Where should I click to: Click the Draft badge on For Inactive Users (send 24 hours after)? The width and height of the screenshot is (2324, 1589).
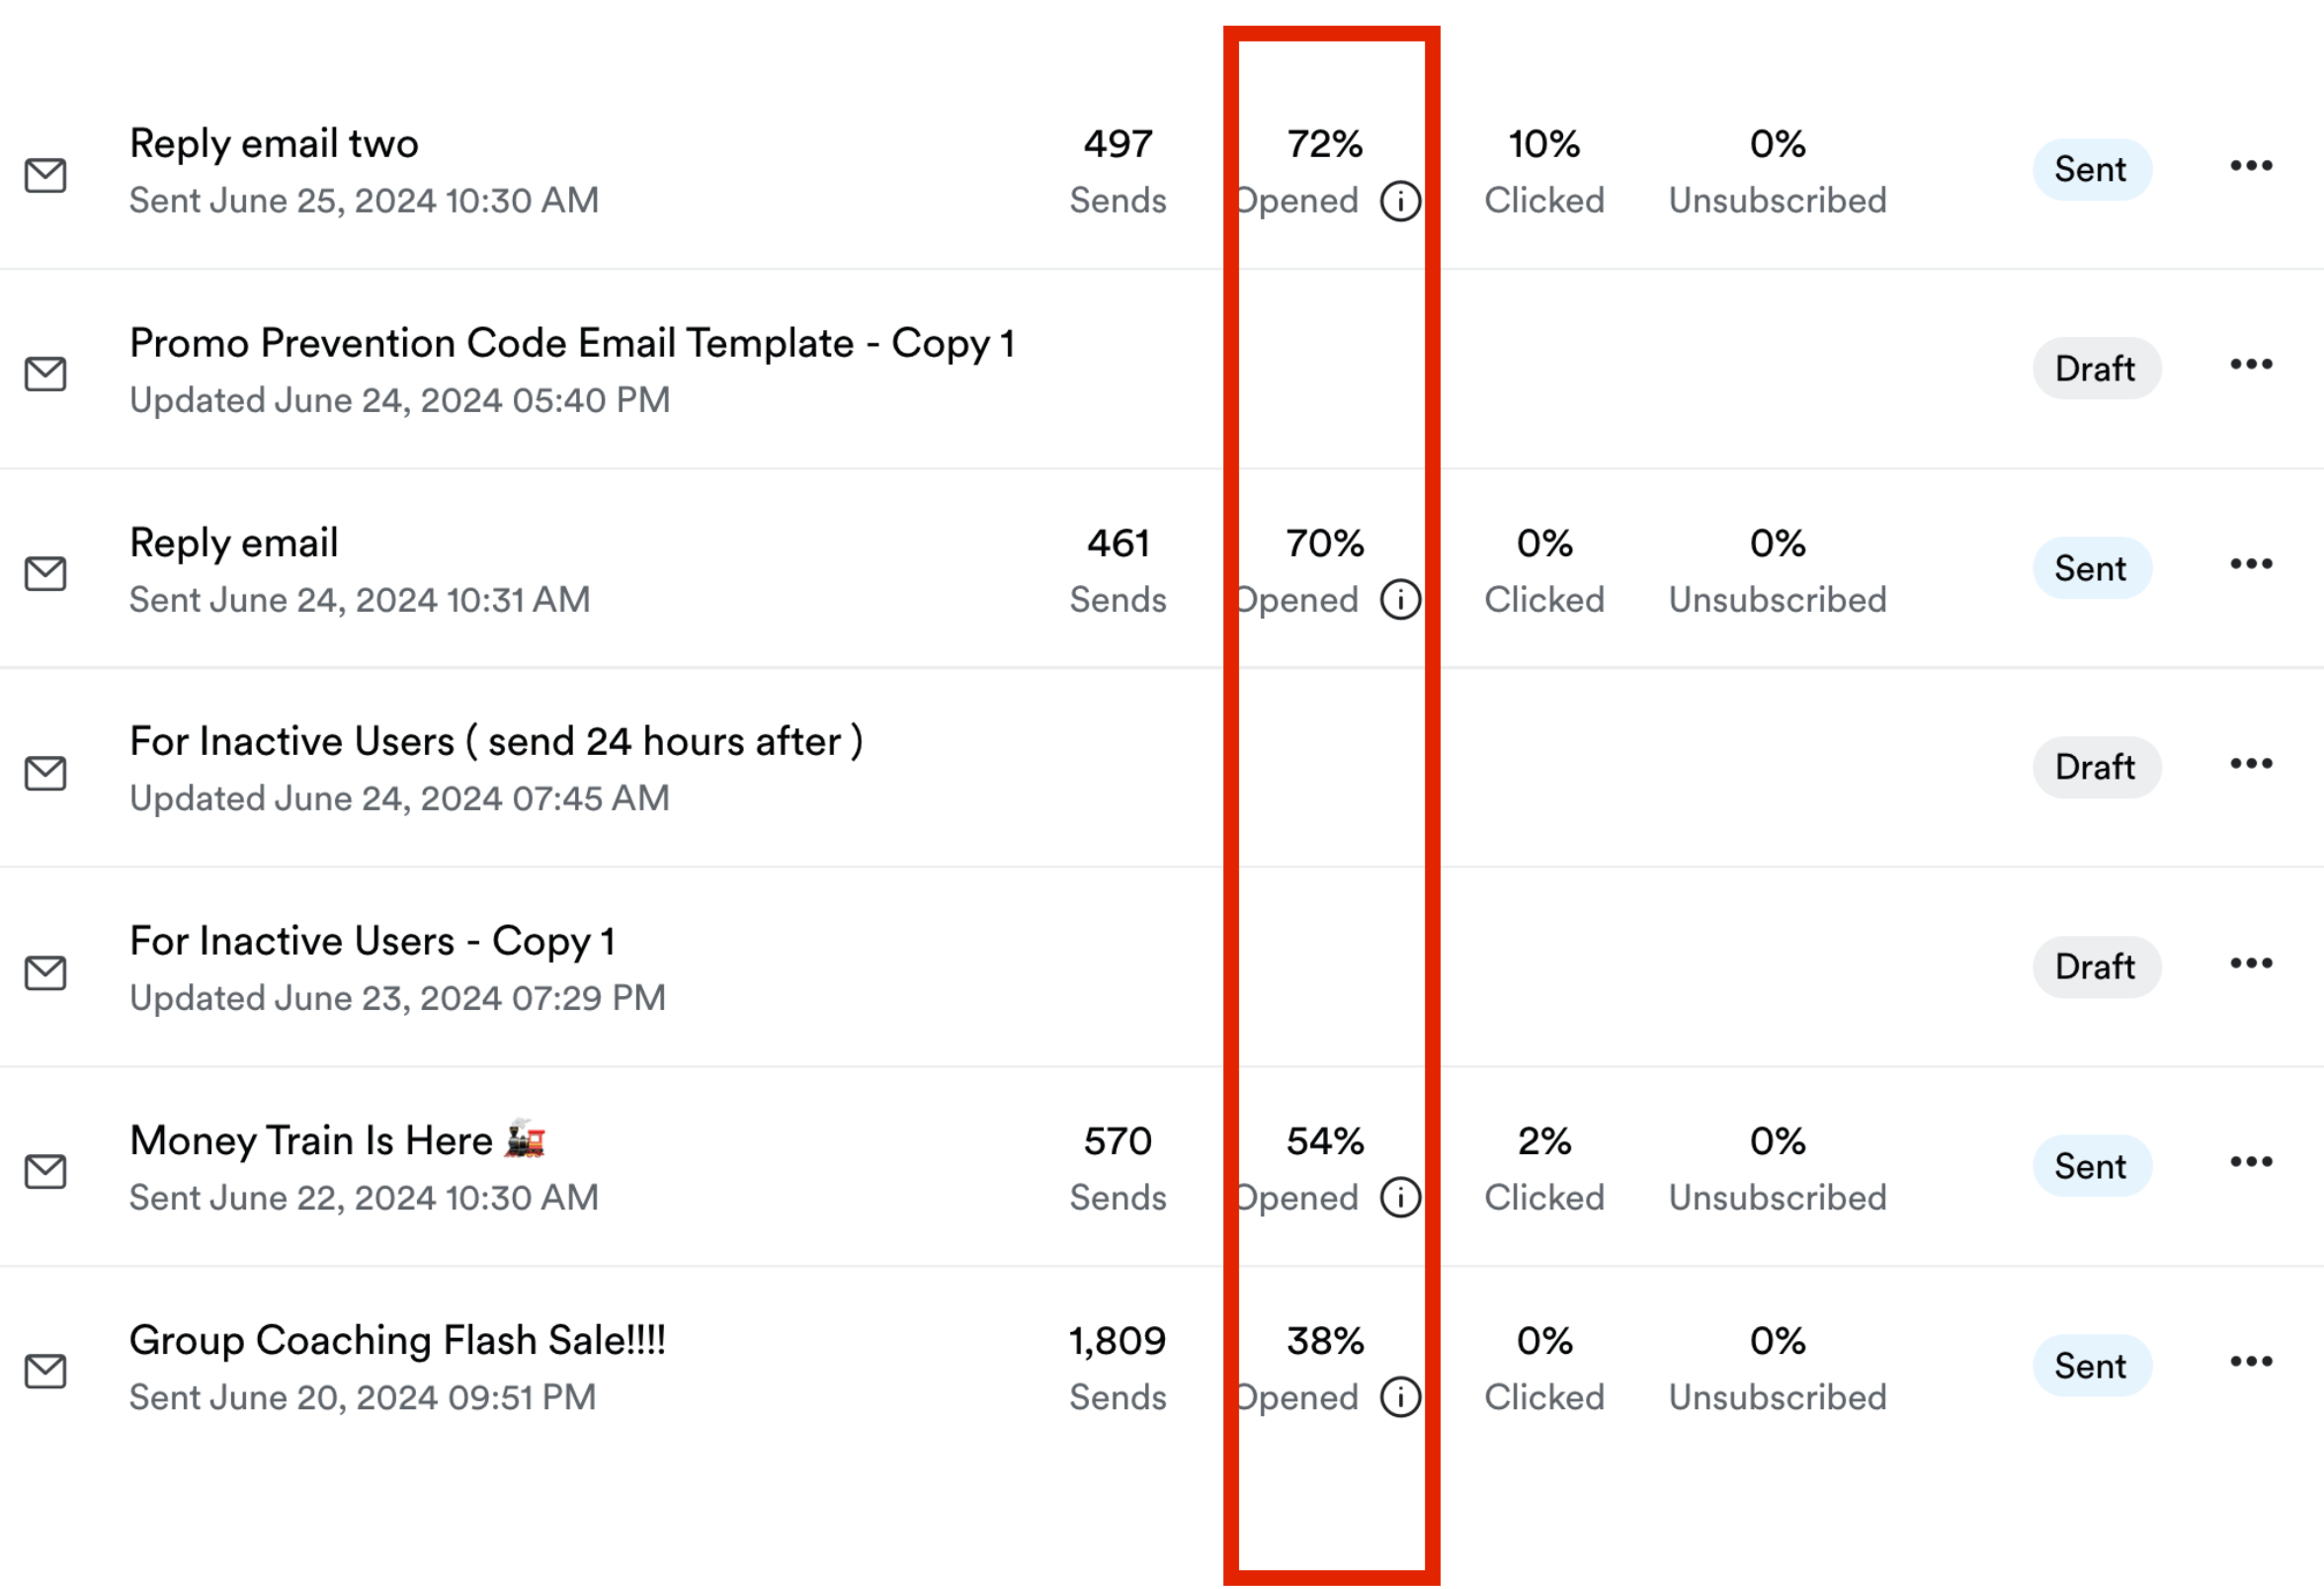tap(2096, 768)
